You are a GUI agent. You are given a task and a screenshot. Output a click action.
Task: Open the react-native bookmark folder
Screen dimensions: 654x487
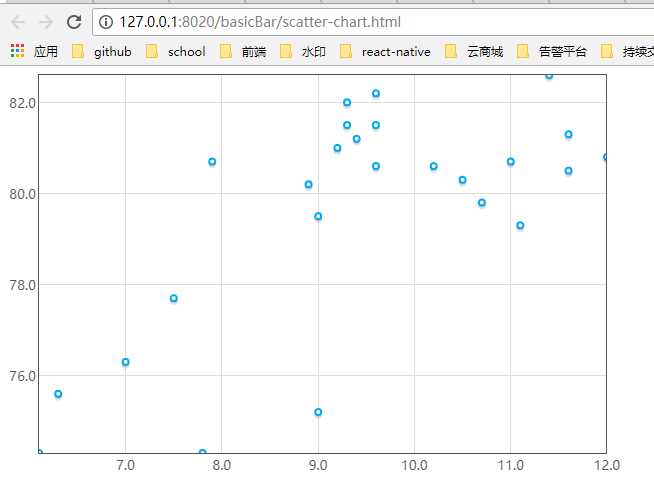(385, 52)
